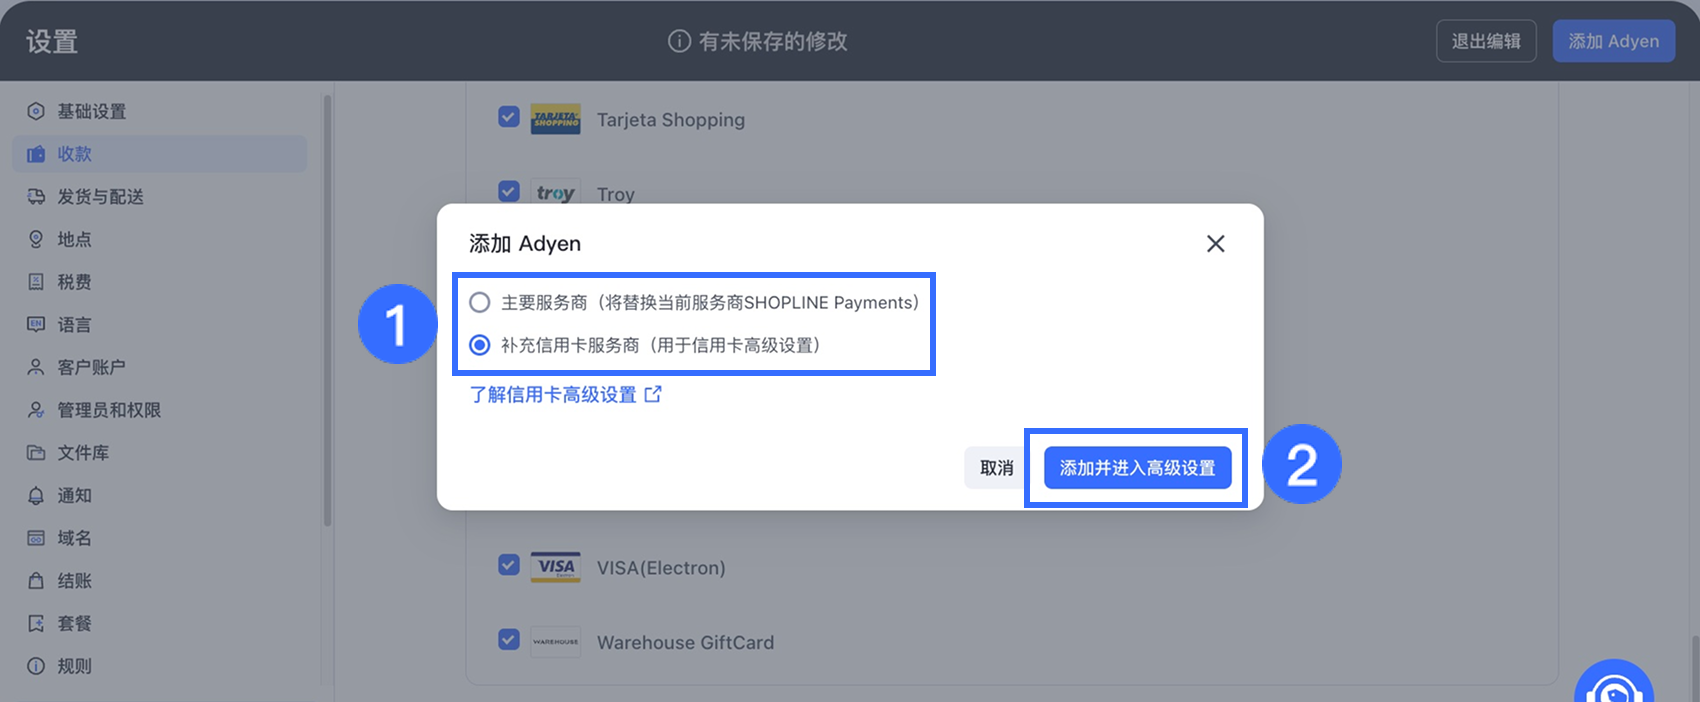Image resolution: width=1700 pixels, height=702 pixels.
Task: Click the sidebar vertical scrollbar
Action: (327, 310)
